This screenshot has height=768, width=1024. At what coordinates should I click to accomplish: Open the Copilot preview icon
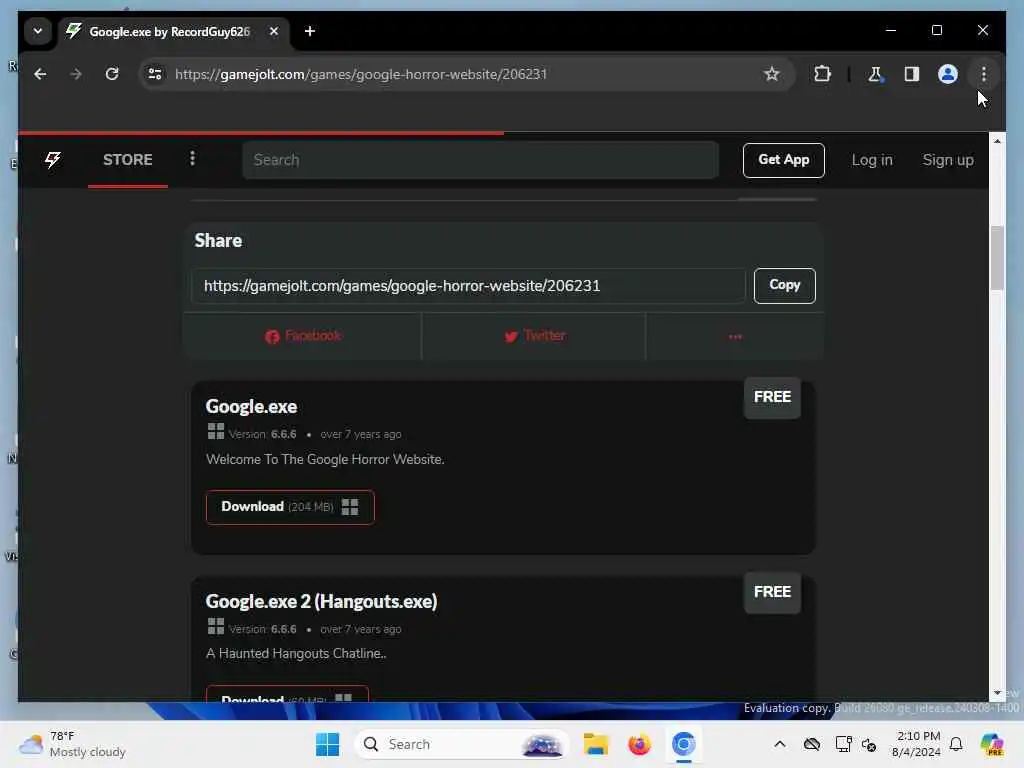[992, 744]
